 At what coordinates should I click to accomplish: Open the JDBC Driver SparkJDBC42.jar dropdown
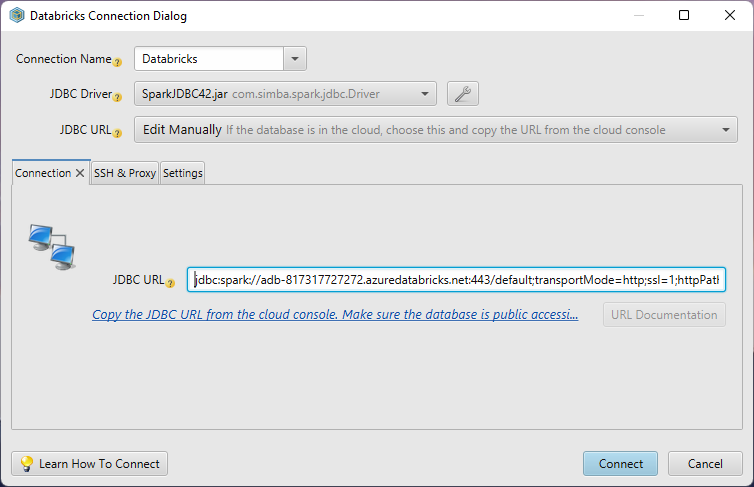pyautogui.click(x=285, y=94)
